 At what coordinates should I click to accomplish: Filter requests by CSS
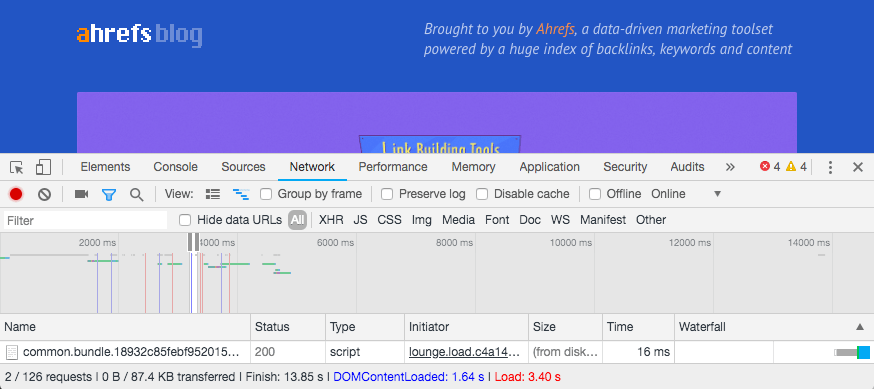[390, 220]
